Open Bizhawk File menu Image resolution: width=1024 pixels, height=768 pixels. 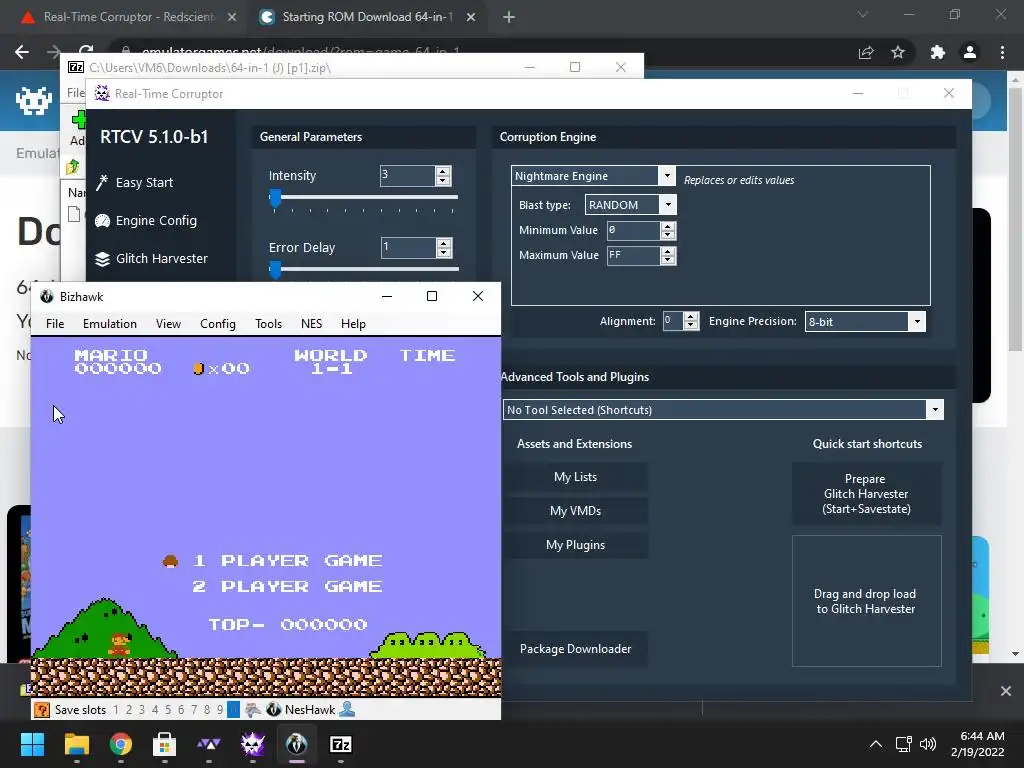55,324
